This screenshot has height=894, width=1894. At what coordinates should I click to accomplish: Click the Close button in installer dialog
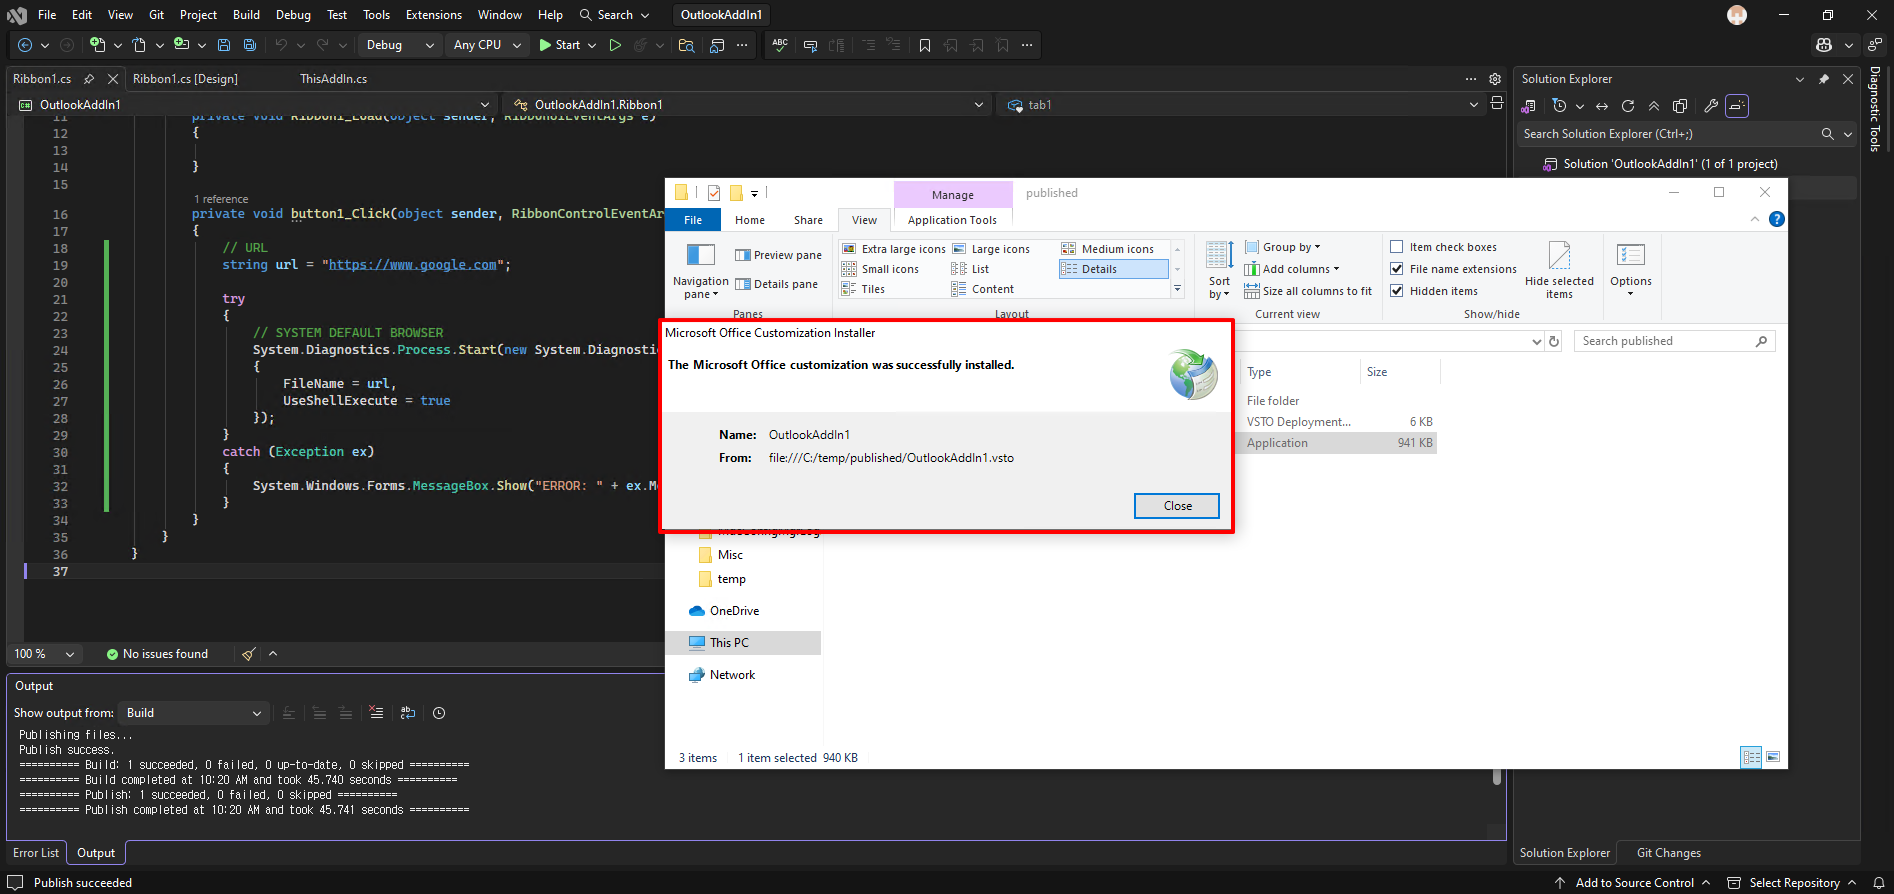coord(1177,506)
